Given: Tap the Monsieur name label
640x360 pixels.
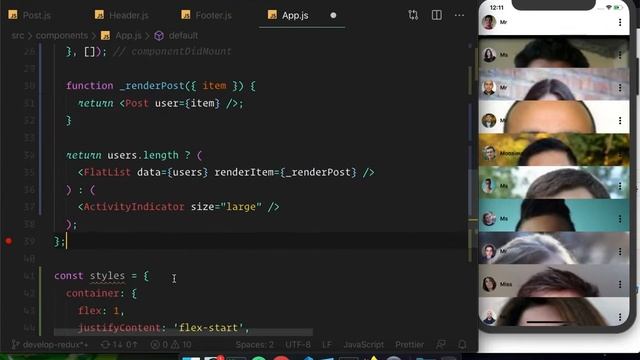Looking at the screenshot, I should pyautogui.click(x=510, y=153).
